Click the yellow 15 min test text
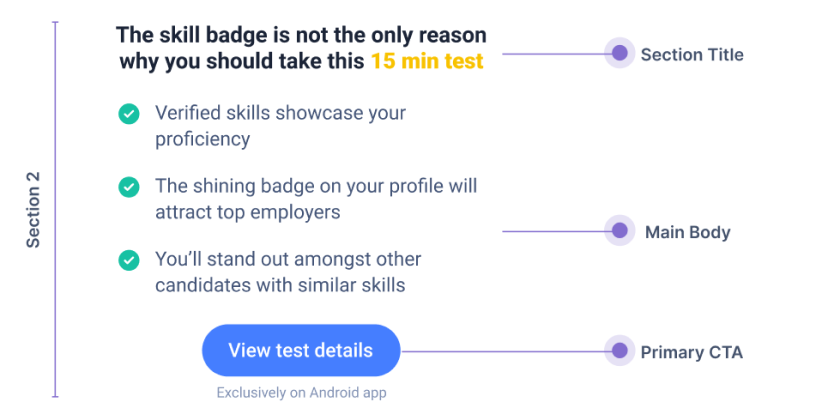The height and width of the screenshot is (414, 822). click(427, 62)
